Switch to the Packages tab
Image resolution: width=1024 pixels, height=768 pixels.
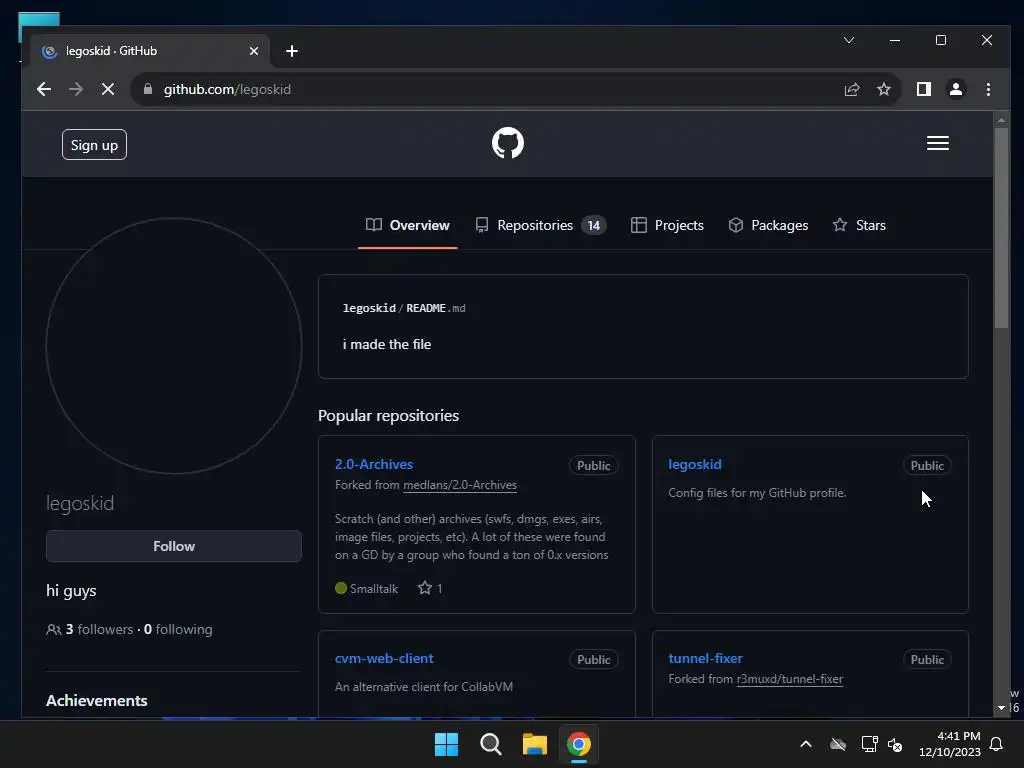point(768,225)
